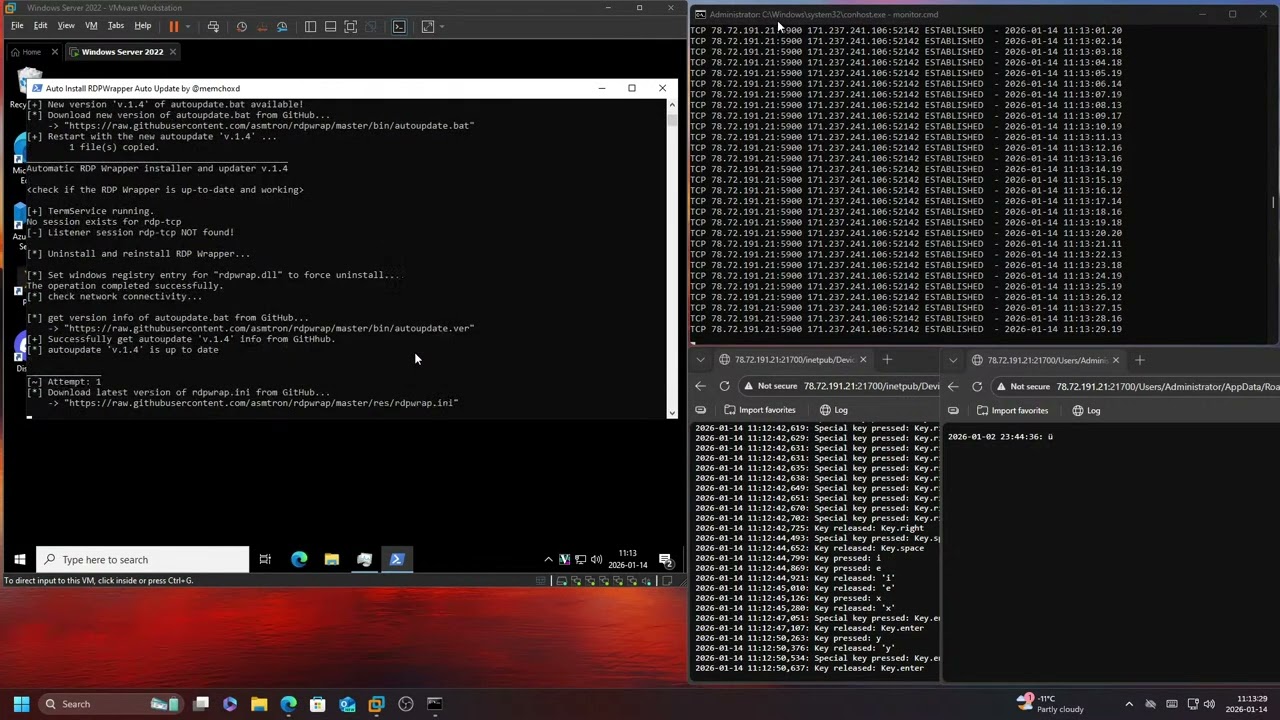The width and height of the screenshot is (1280, 720).
Task: Open Microsoft Store on host taskbar
Action: point(317,704)
